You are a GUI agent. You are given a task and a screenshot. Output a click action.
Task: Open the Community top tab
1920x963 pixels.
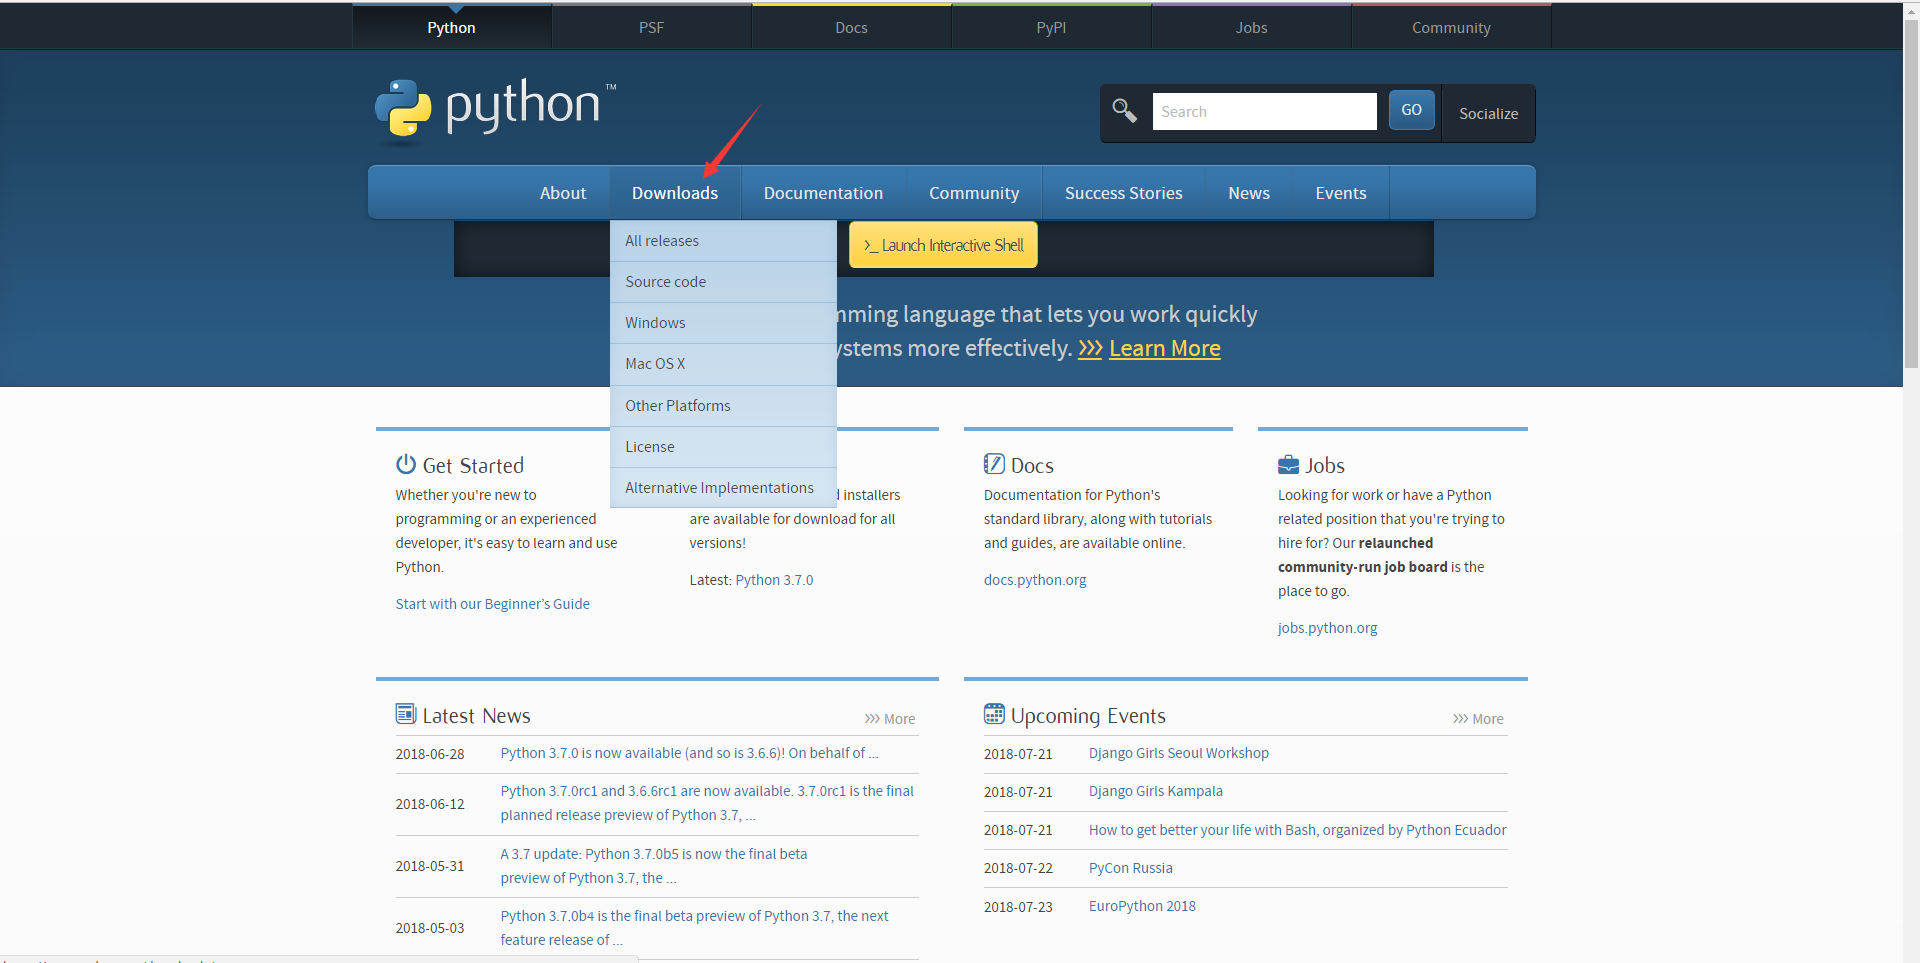[1451, 27]
